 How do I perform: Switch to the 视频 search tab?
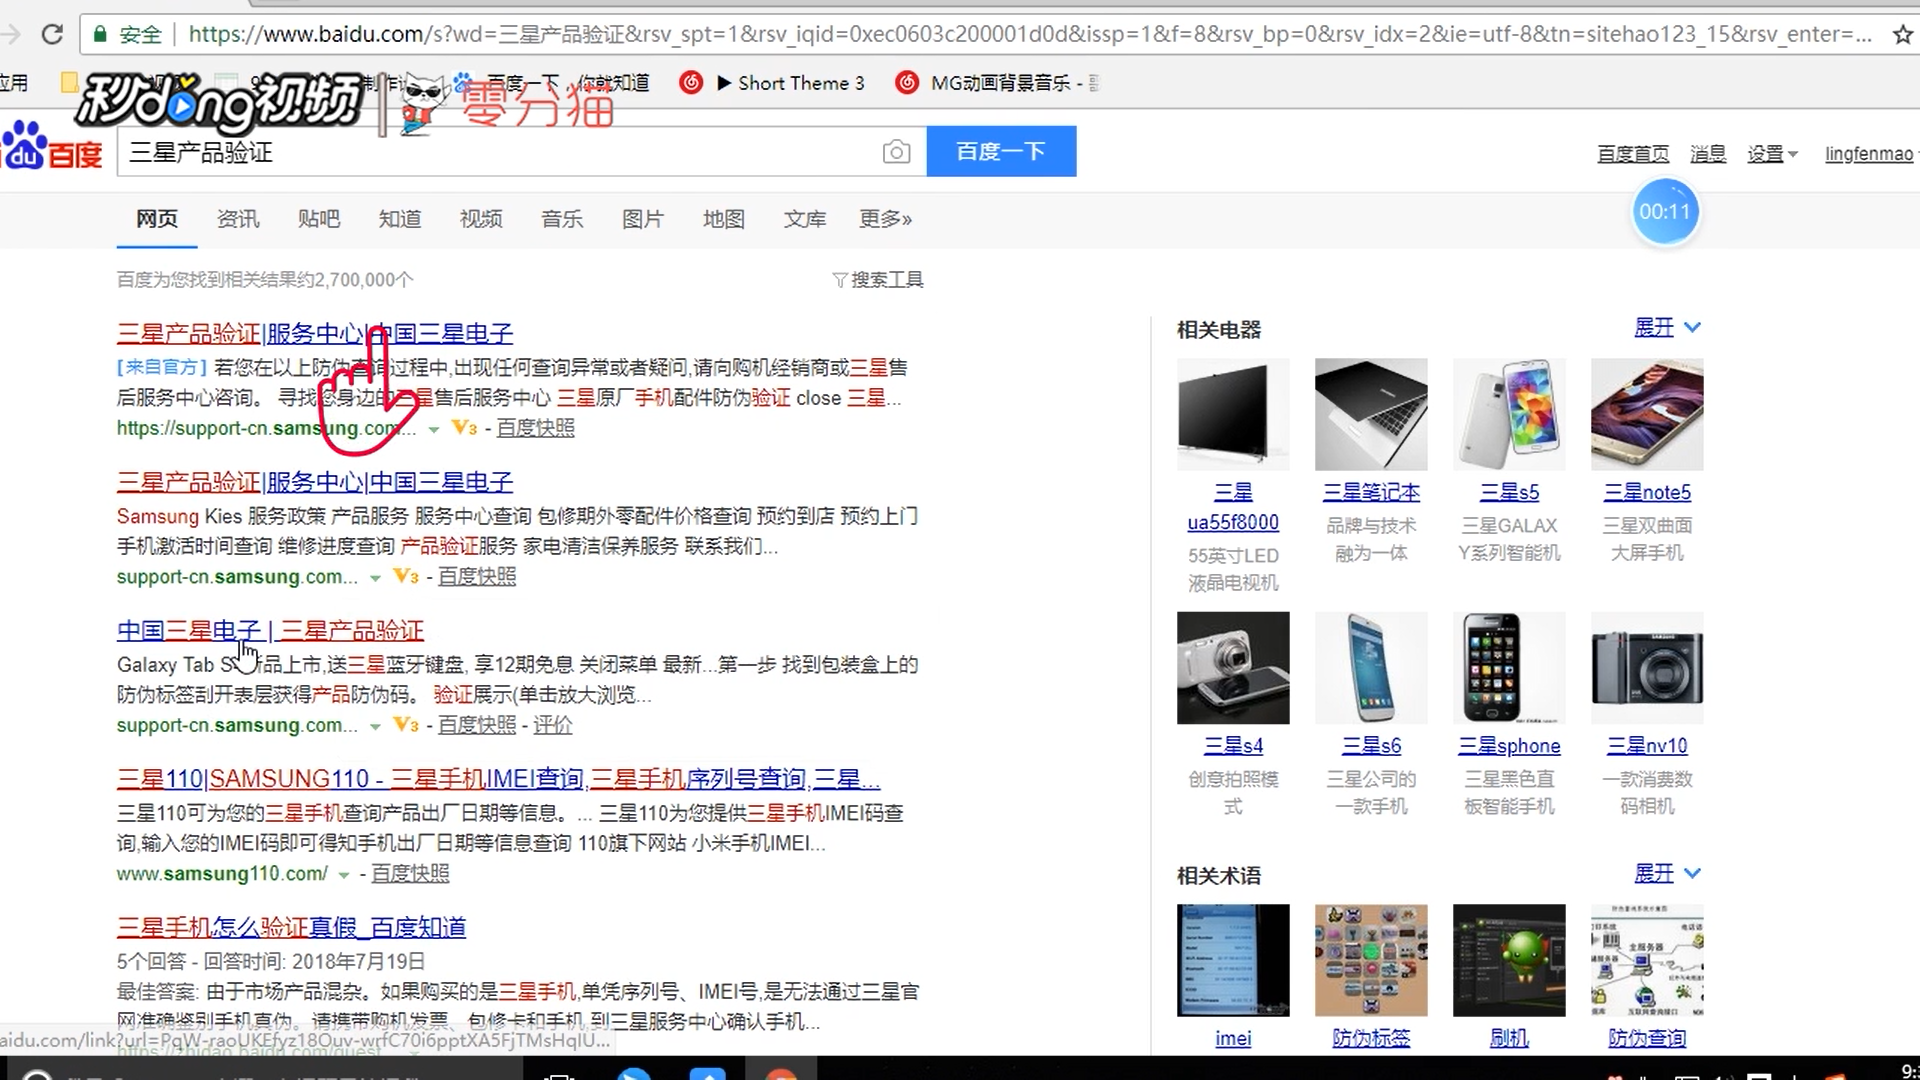tap(480, 219)
